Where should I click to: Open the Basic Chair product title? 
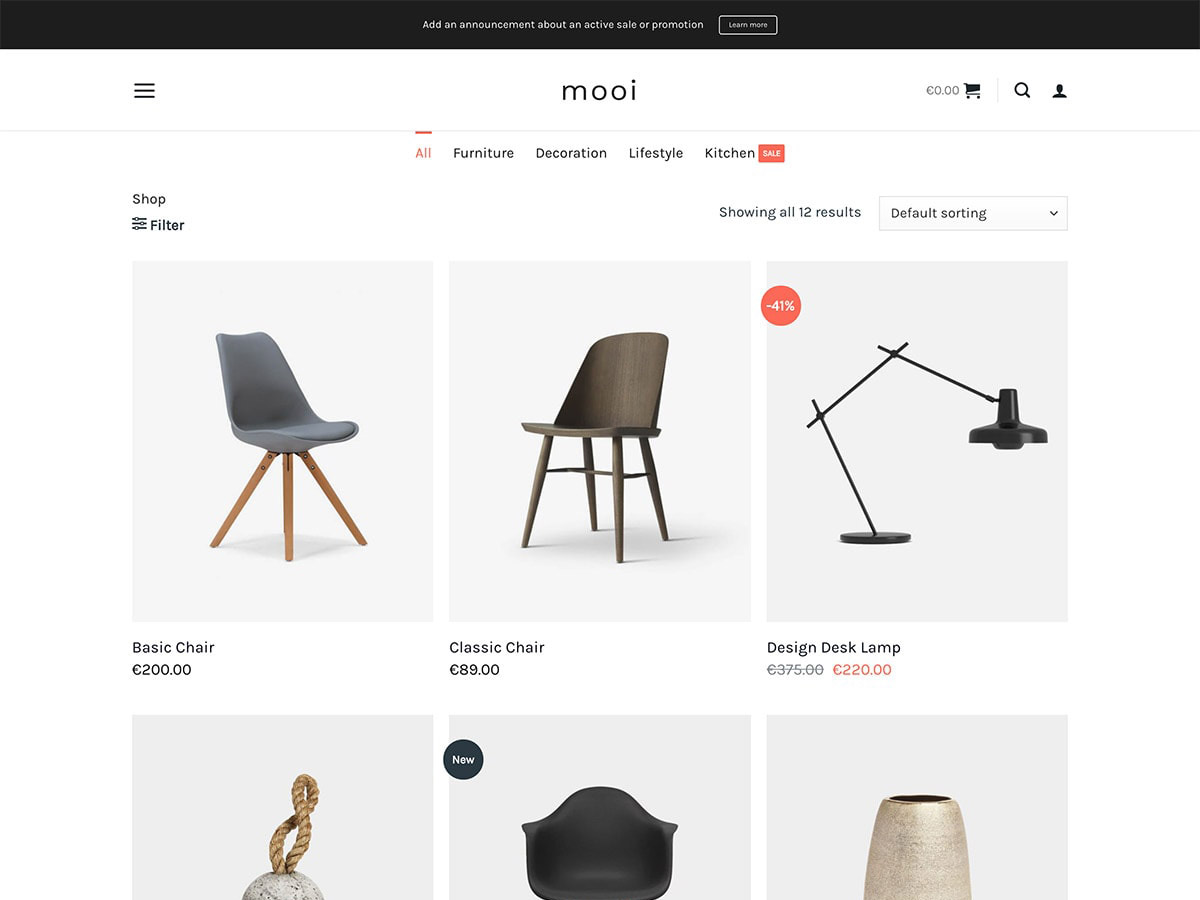[173, 647]
